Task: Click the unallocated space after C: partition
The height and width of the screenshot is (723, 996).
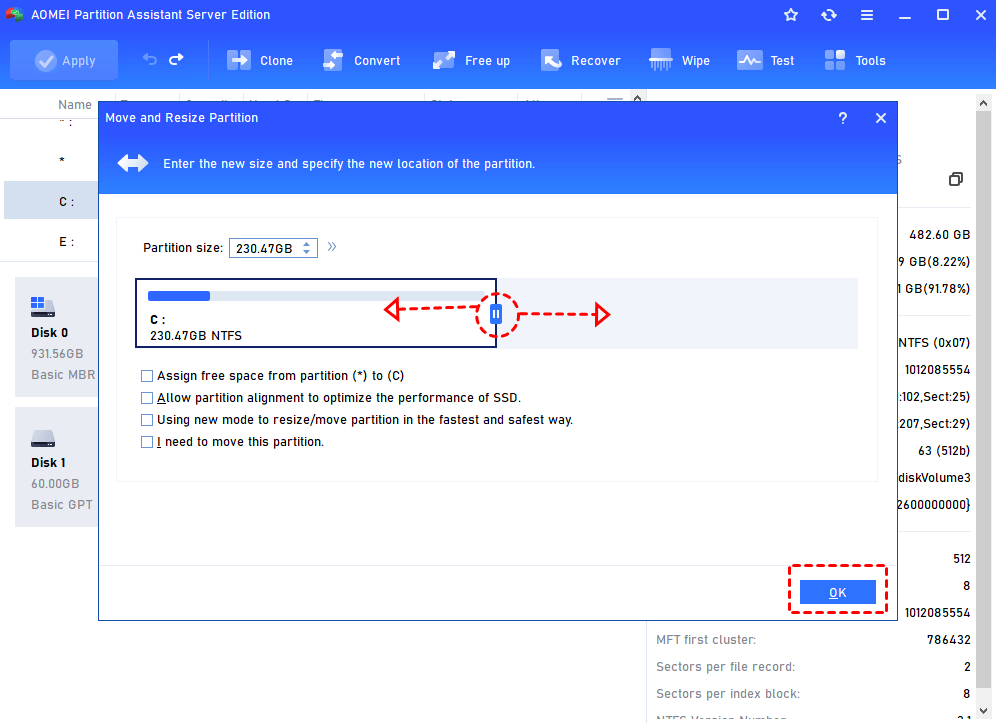Action: (x=677, y=313)
